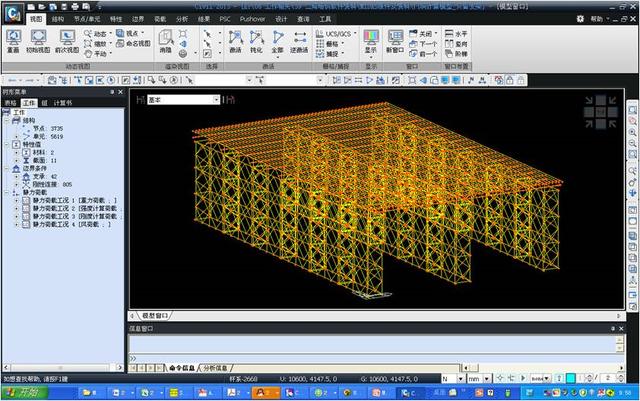The image size is (640, 401).
Task: Click the 初始视图 (Initial View) icon
Action: coord(38,41)
